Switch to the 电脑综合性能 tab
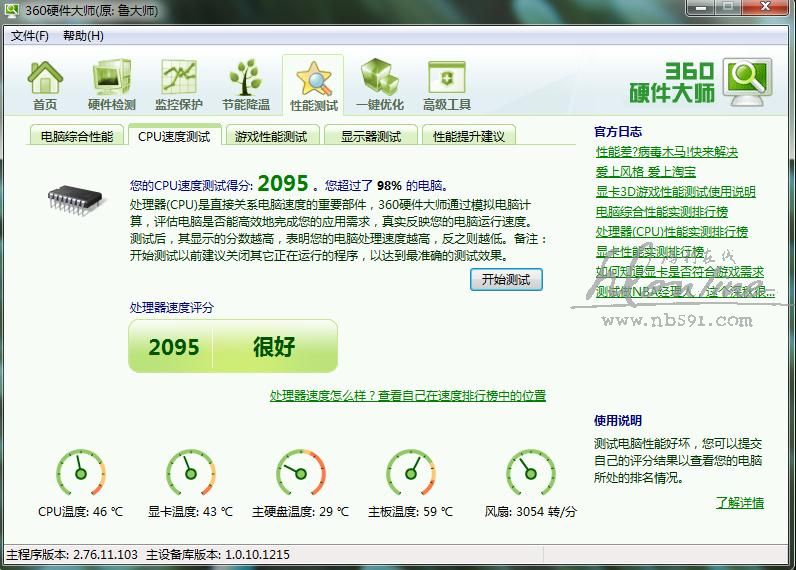 [77, 136]
